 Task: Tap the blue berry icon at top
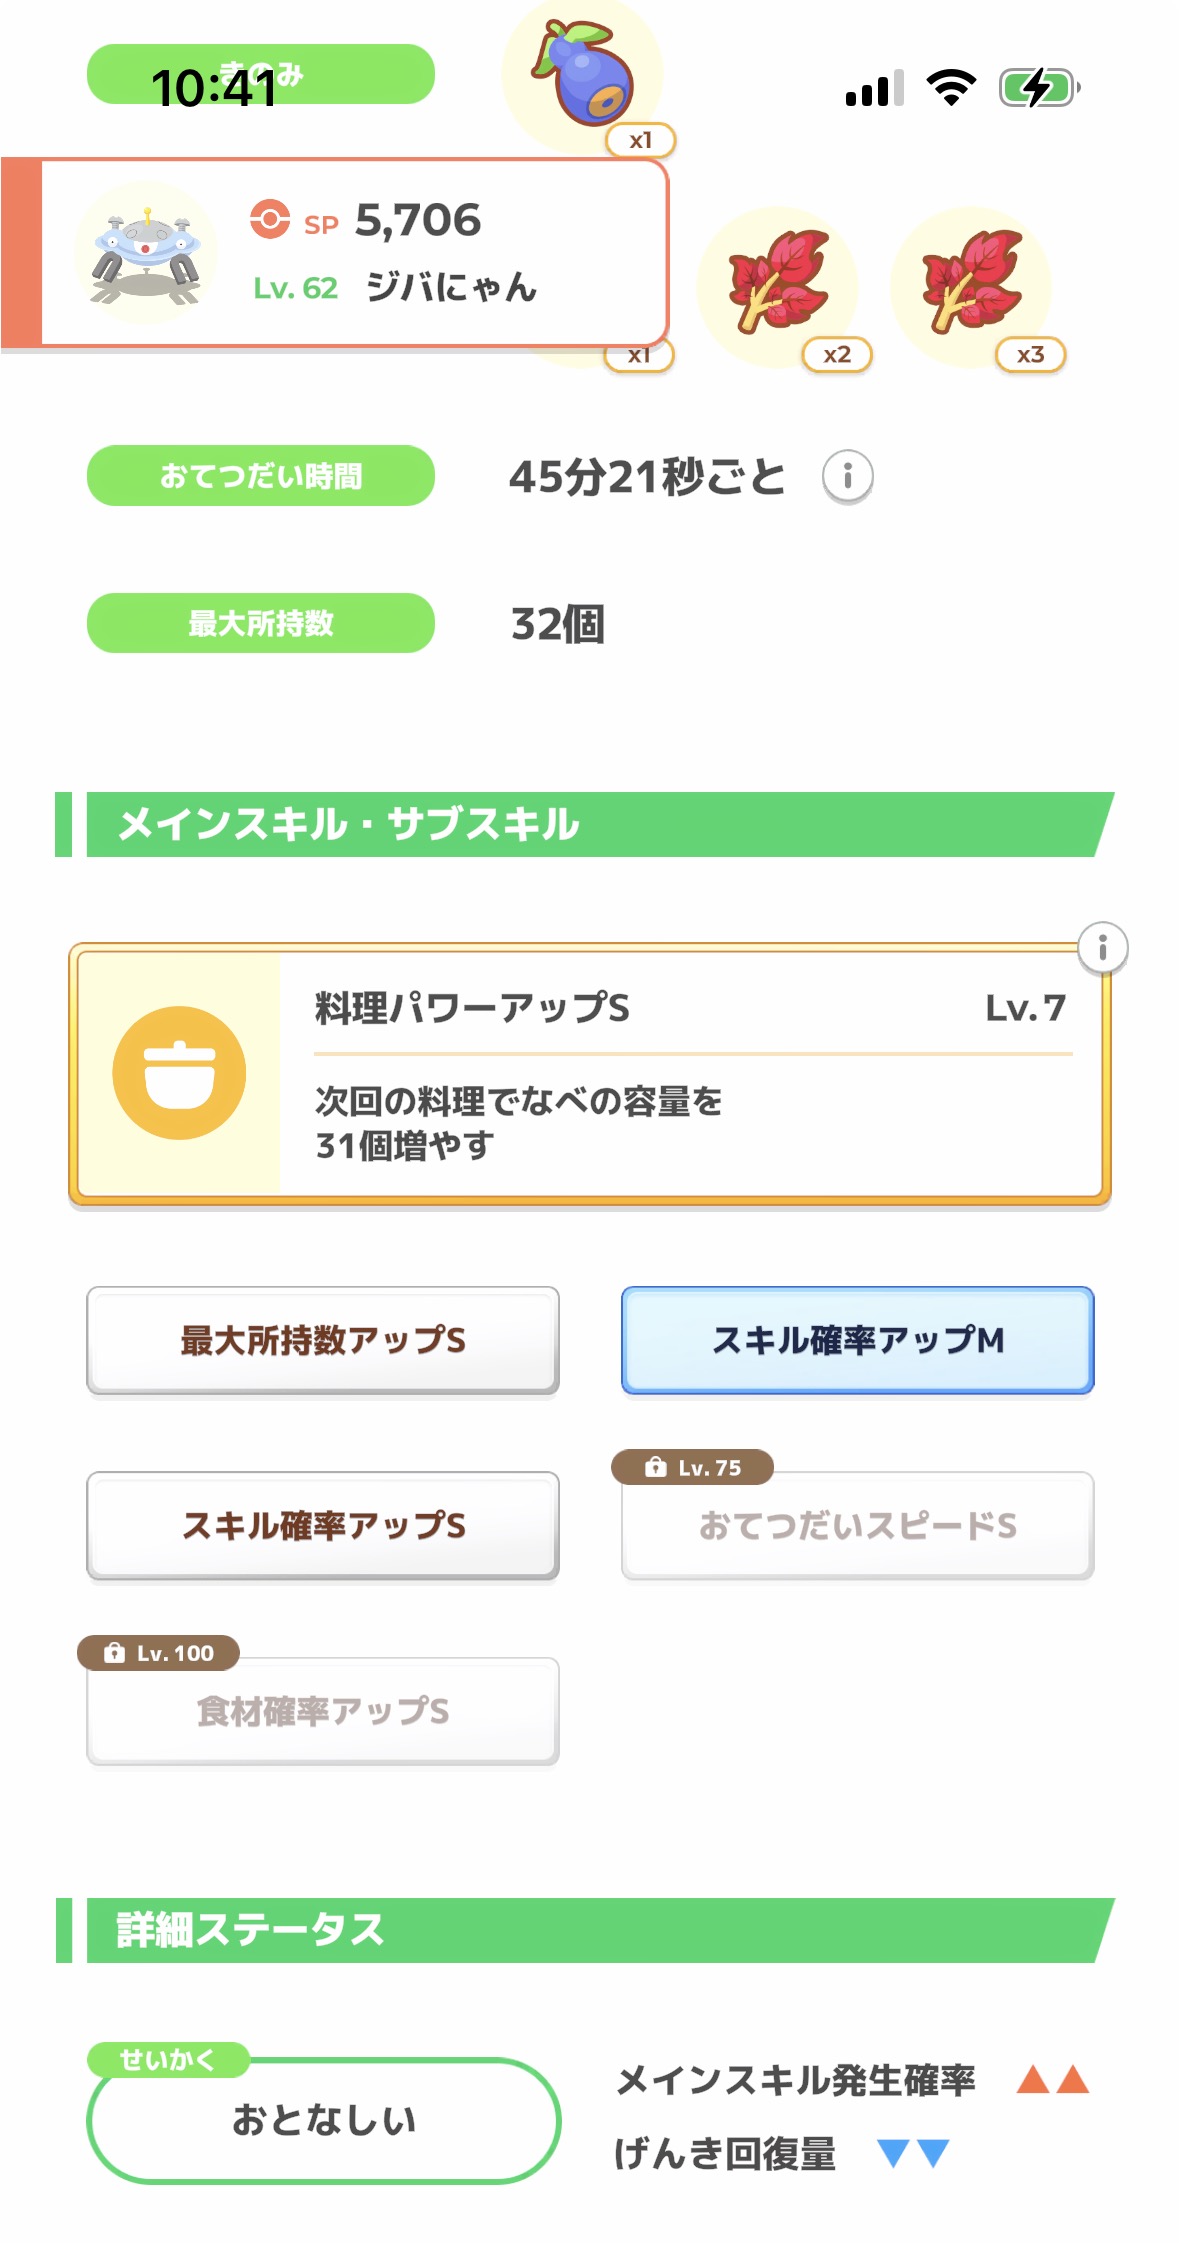pyautogui.click(x=583, y=74)
